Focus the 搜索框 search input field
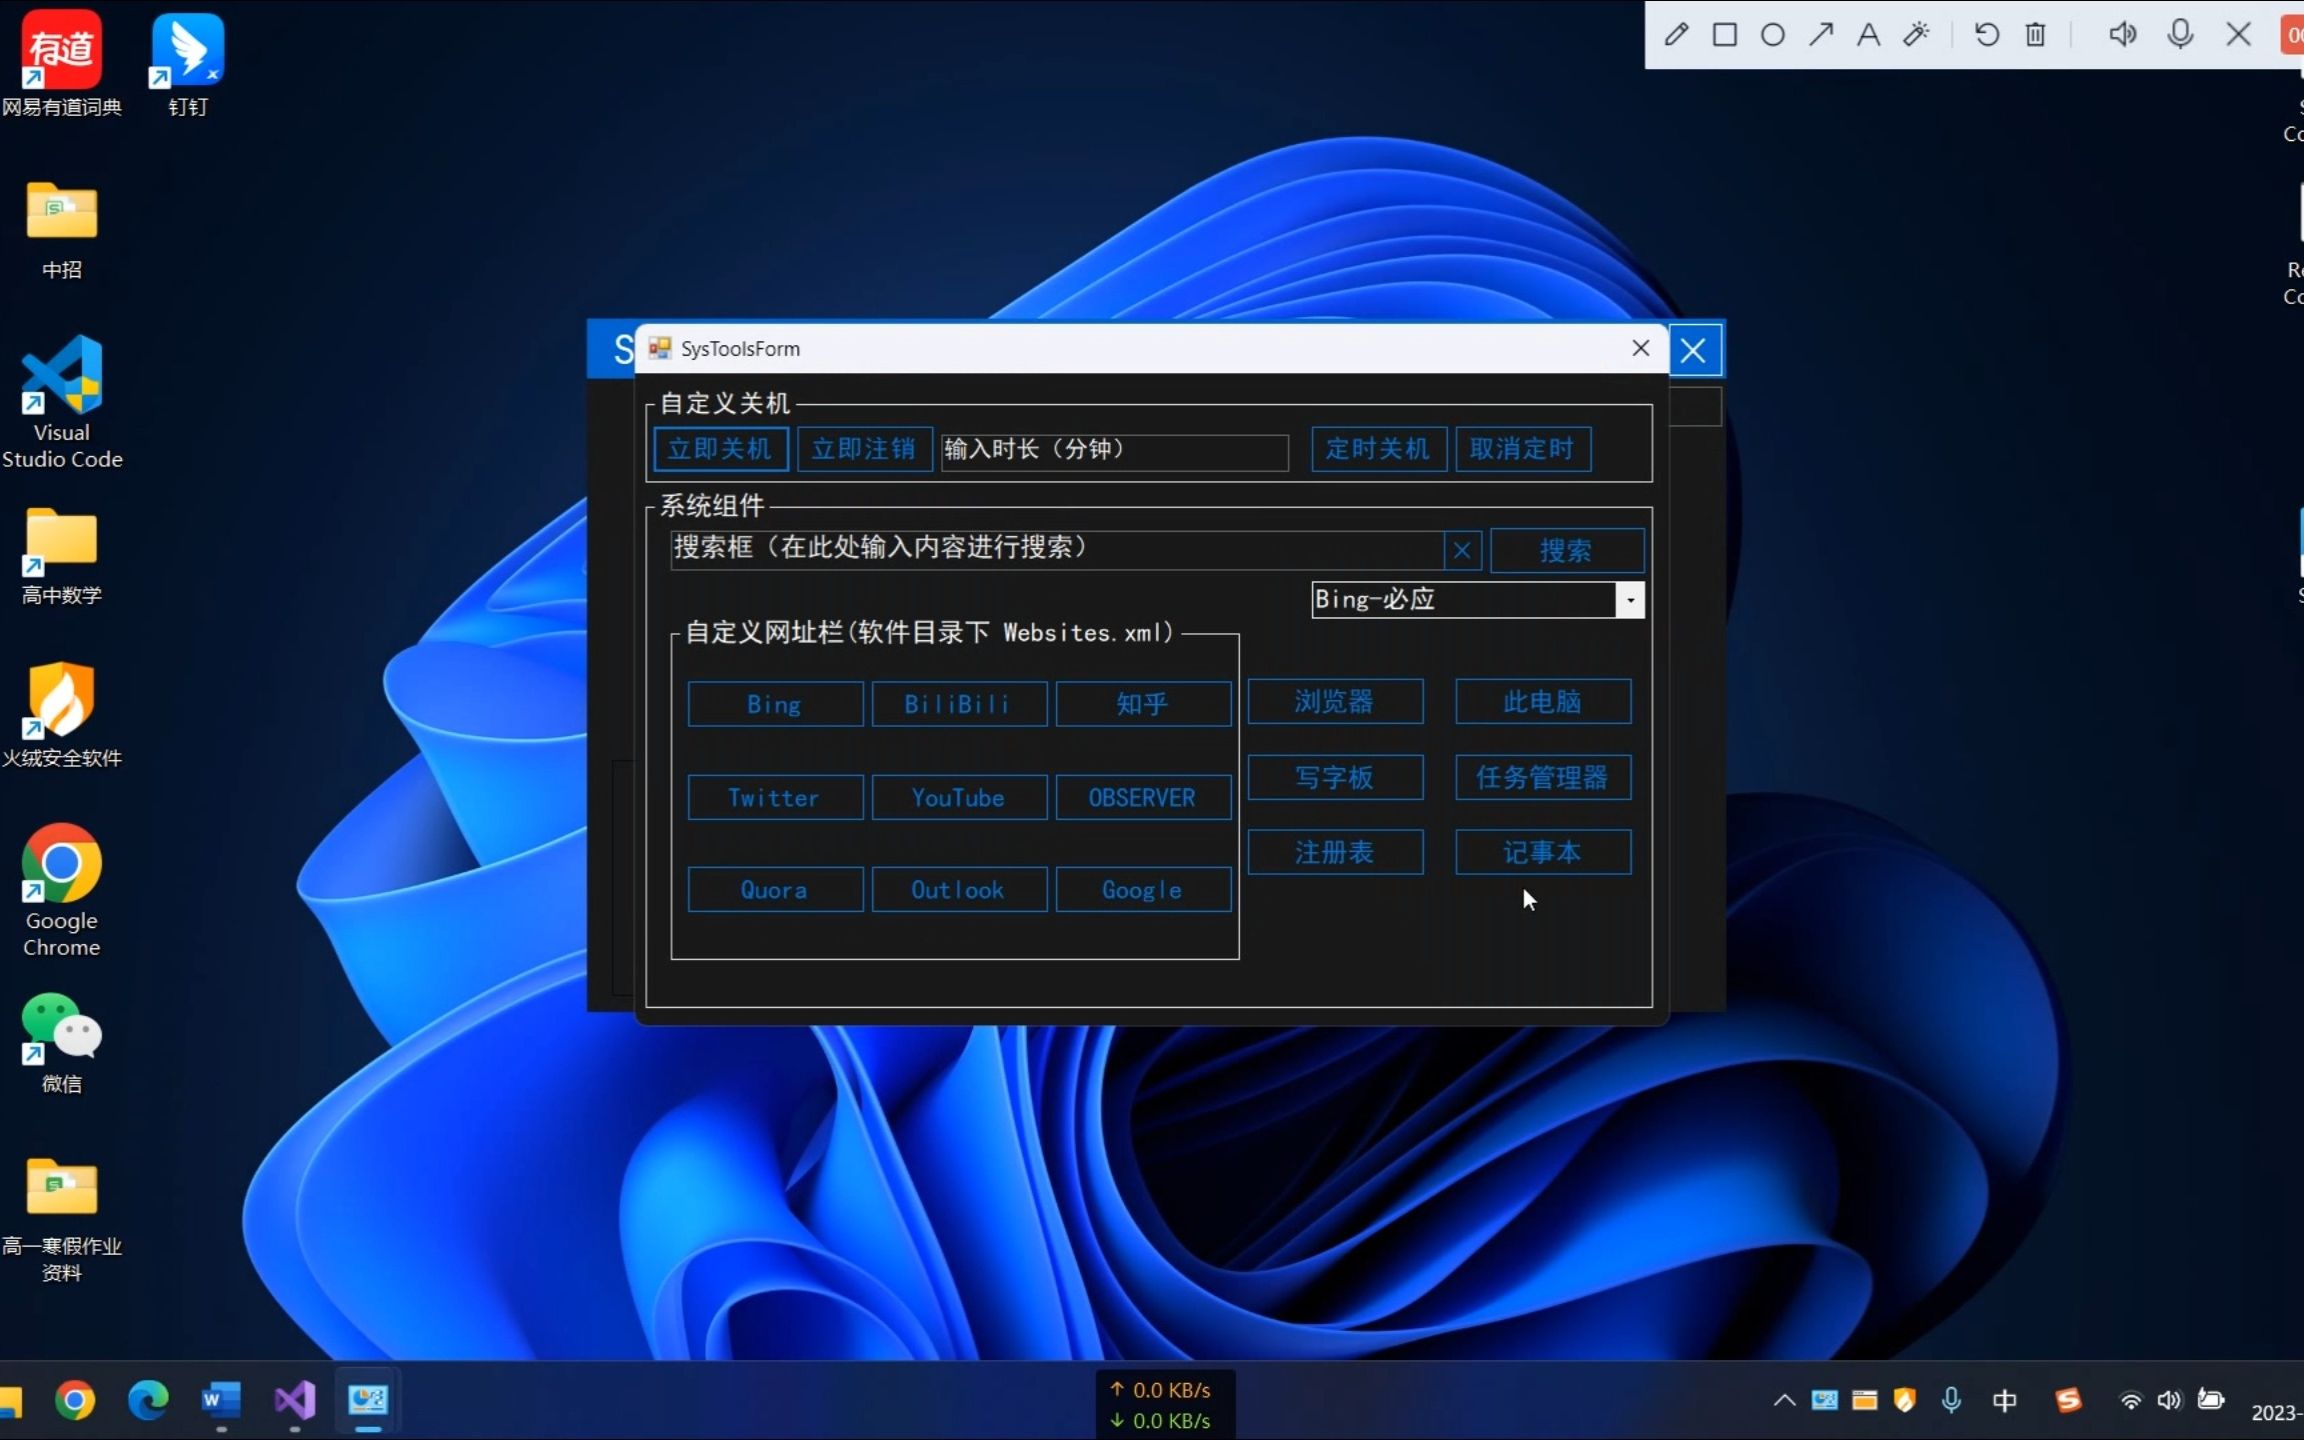 pos(1056,550)
